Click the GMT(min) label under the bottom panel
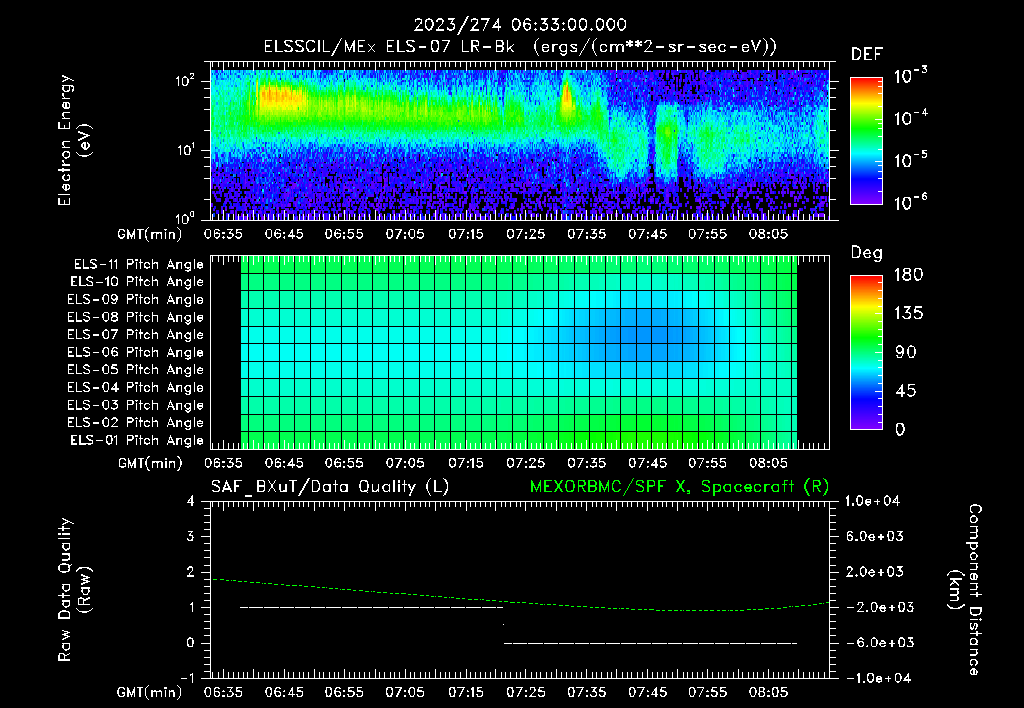Viewport: 1024px width, 708px height. 150,693
